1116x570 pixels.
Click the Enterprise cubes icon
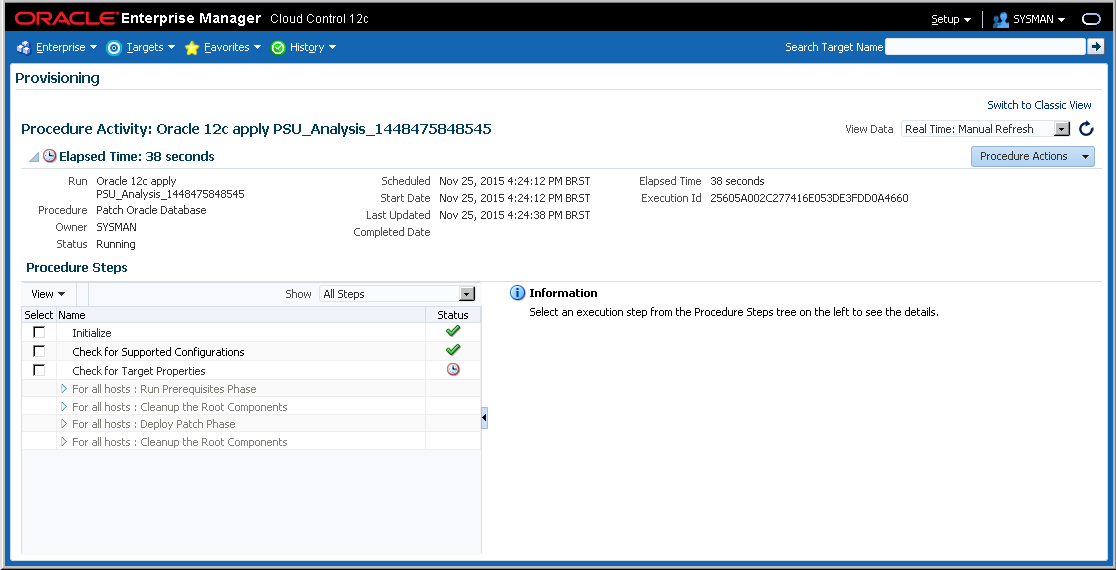[x=23, y=48]
